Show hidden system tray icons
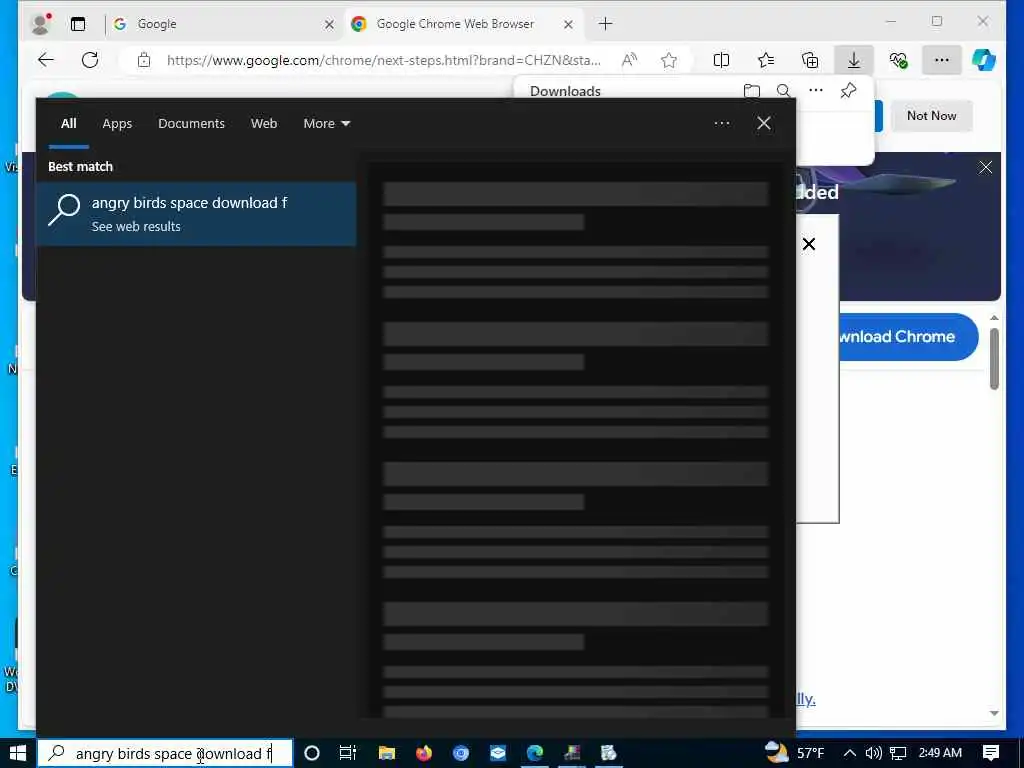 click(850, 753)
